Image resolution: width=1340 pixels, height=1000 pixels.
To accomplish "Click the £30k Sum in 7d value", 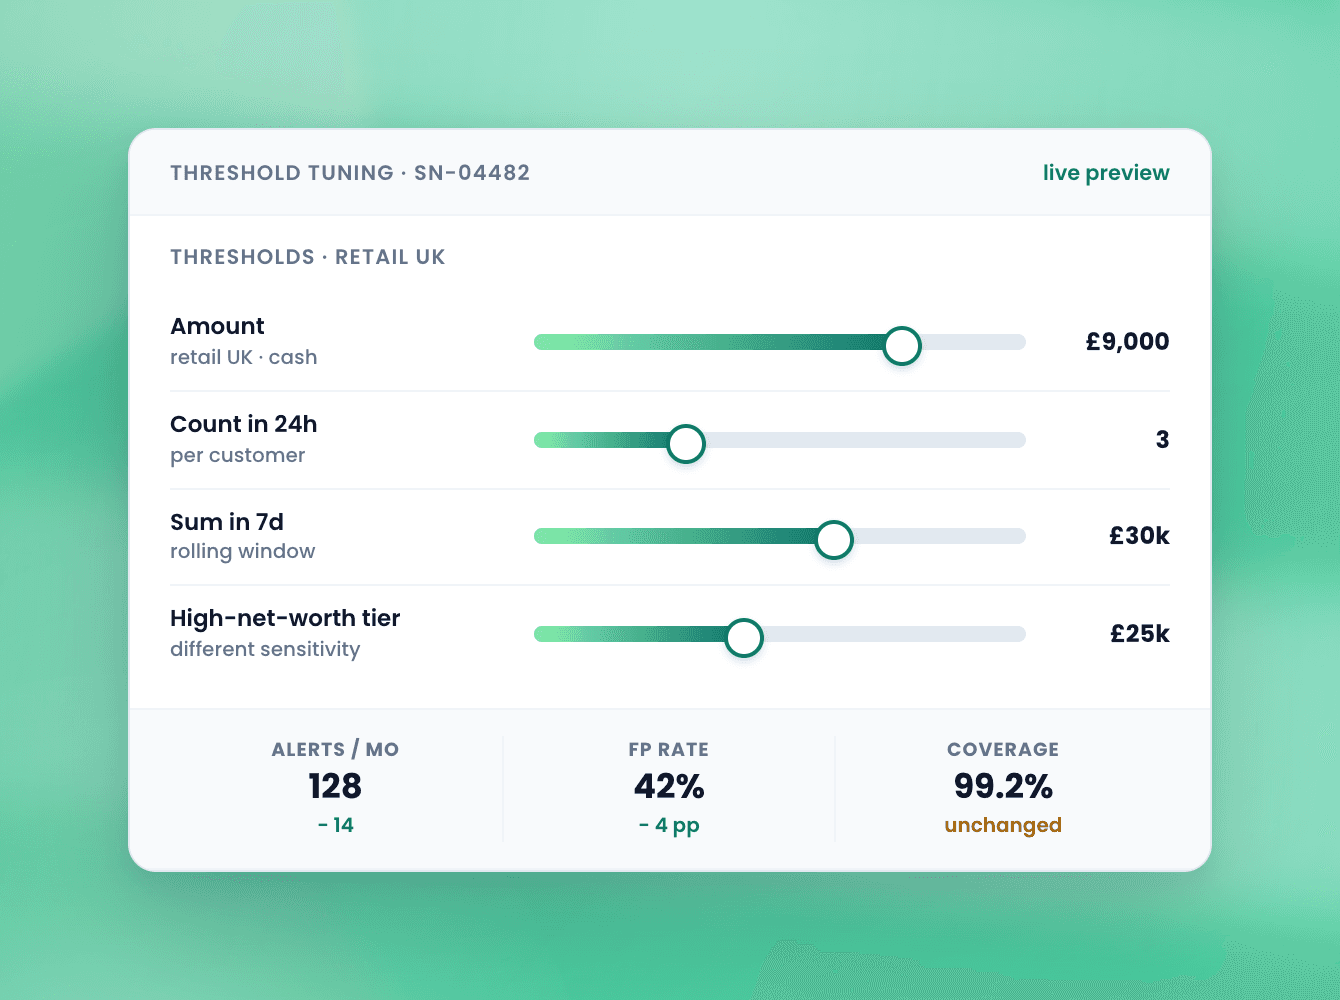I will coord(1139,535).
